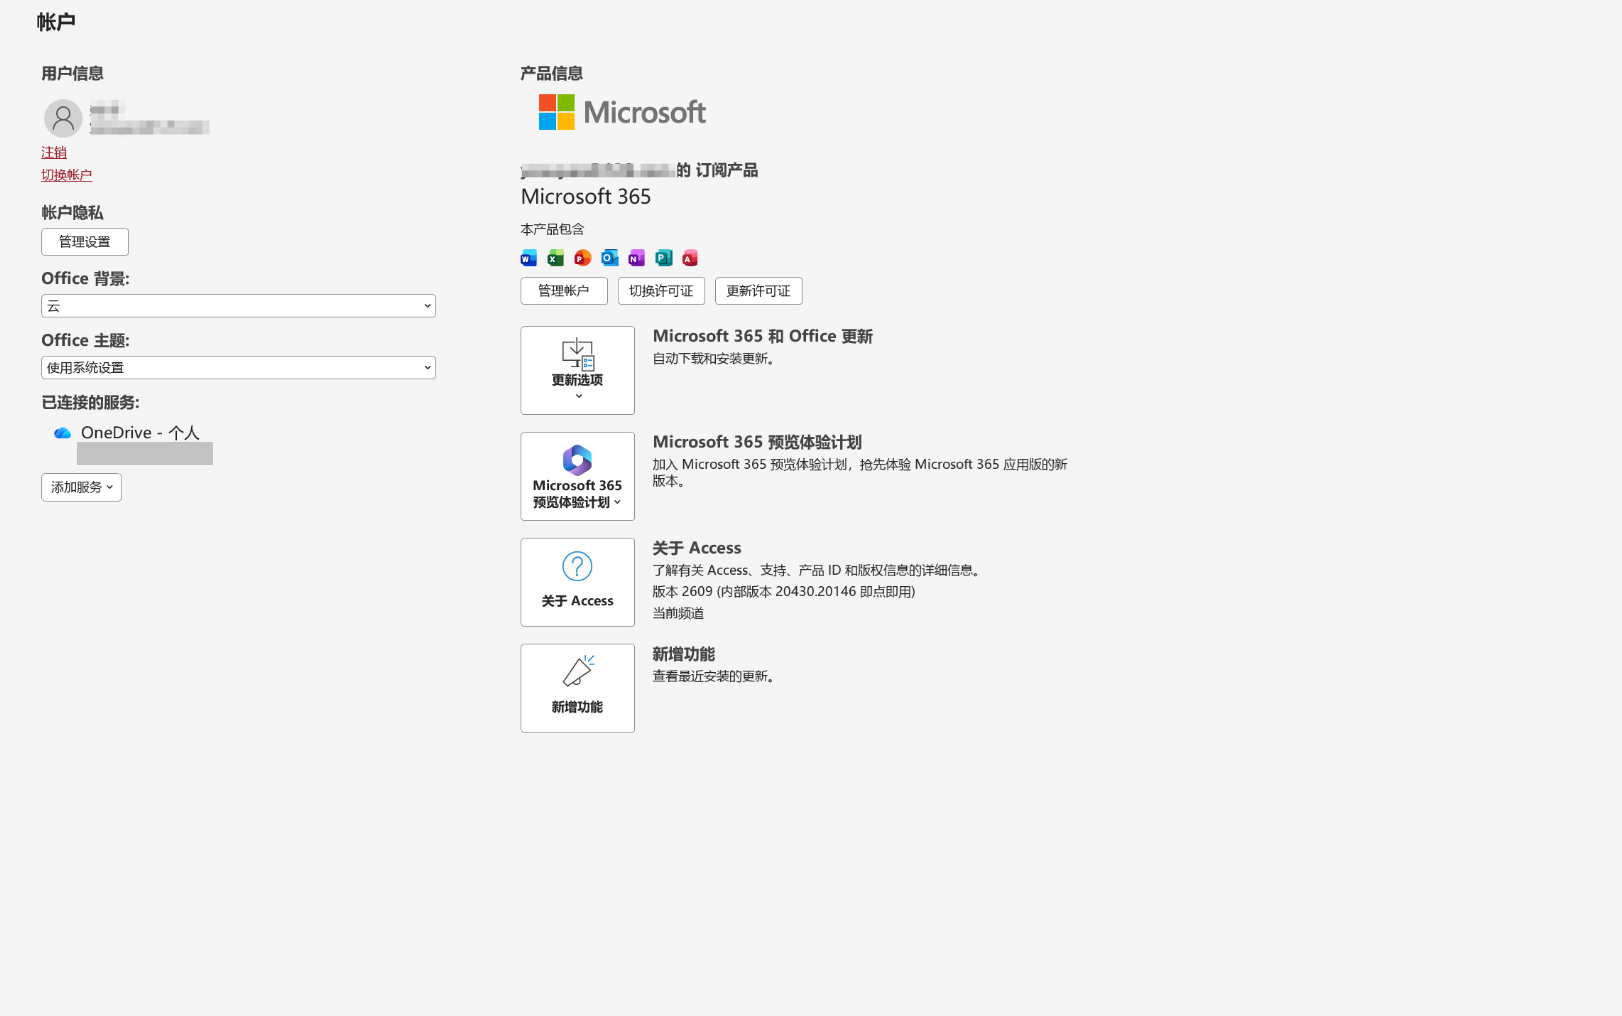Click the 注销 link

(54, 152)
